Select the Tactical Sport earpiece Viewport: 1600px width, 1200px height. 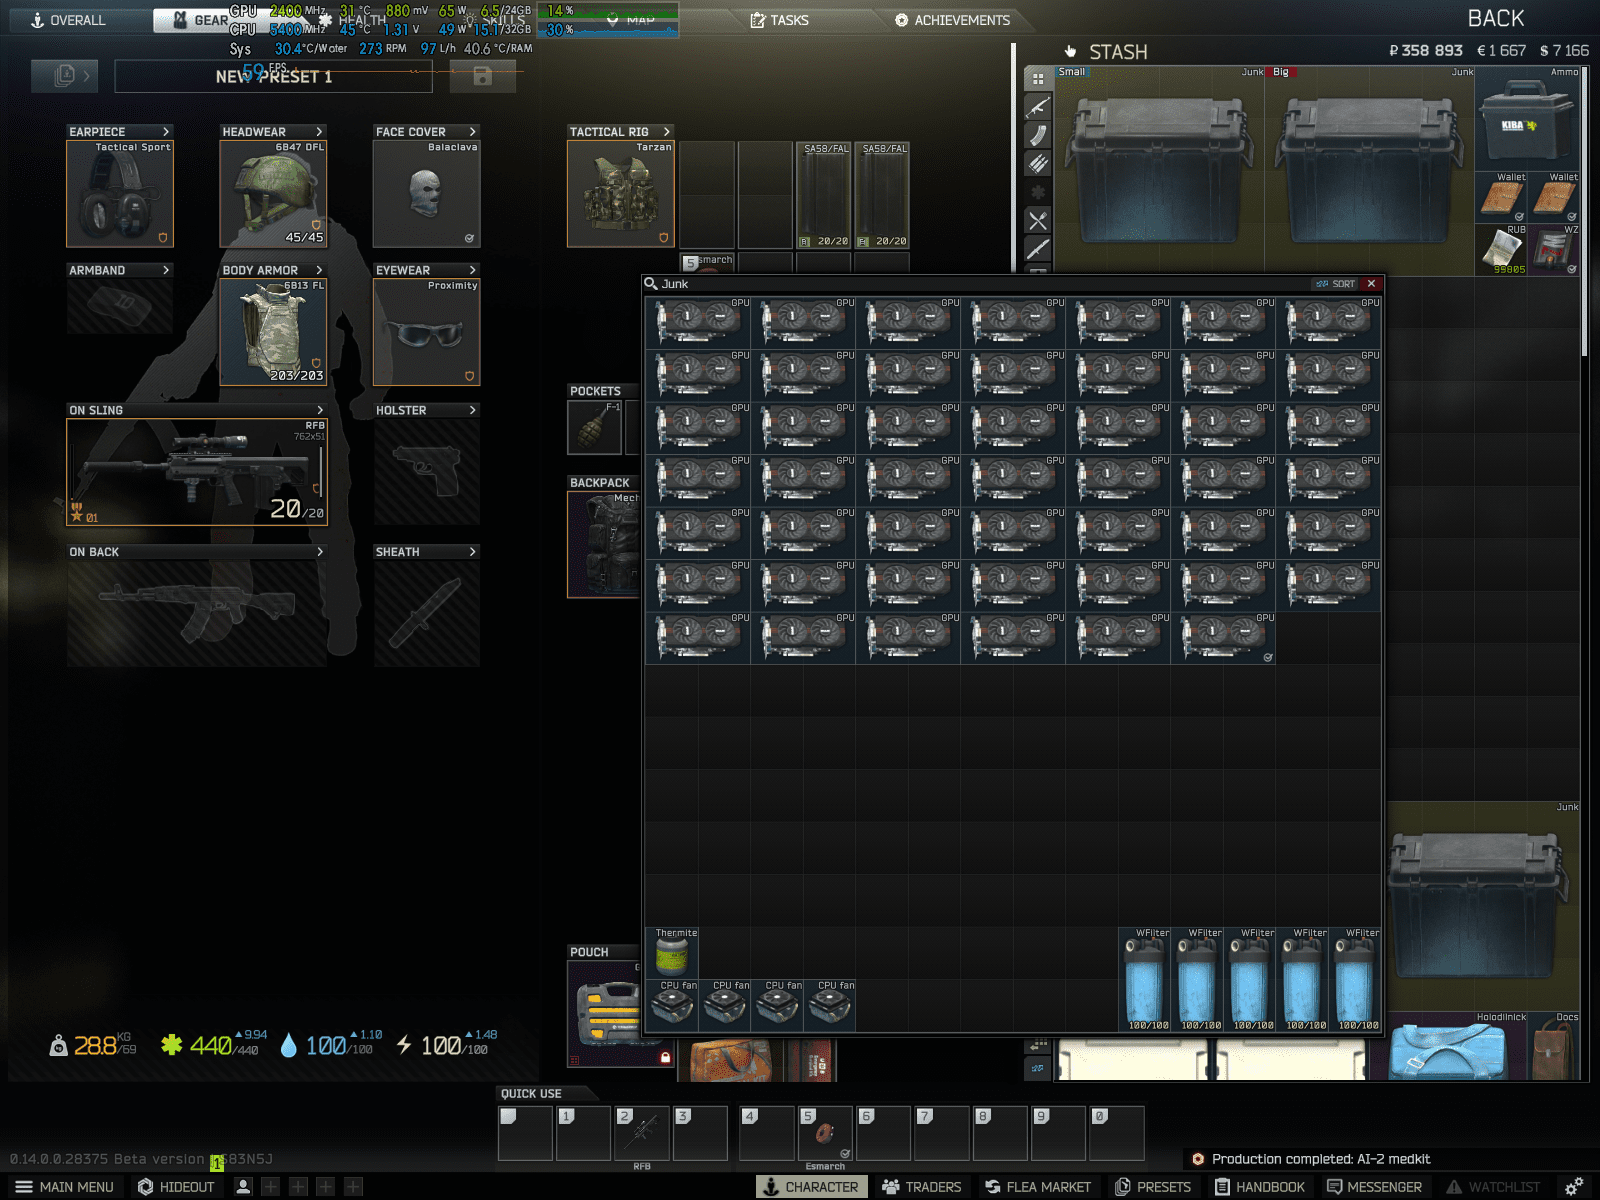(120, 194)
